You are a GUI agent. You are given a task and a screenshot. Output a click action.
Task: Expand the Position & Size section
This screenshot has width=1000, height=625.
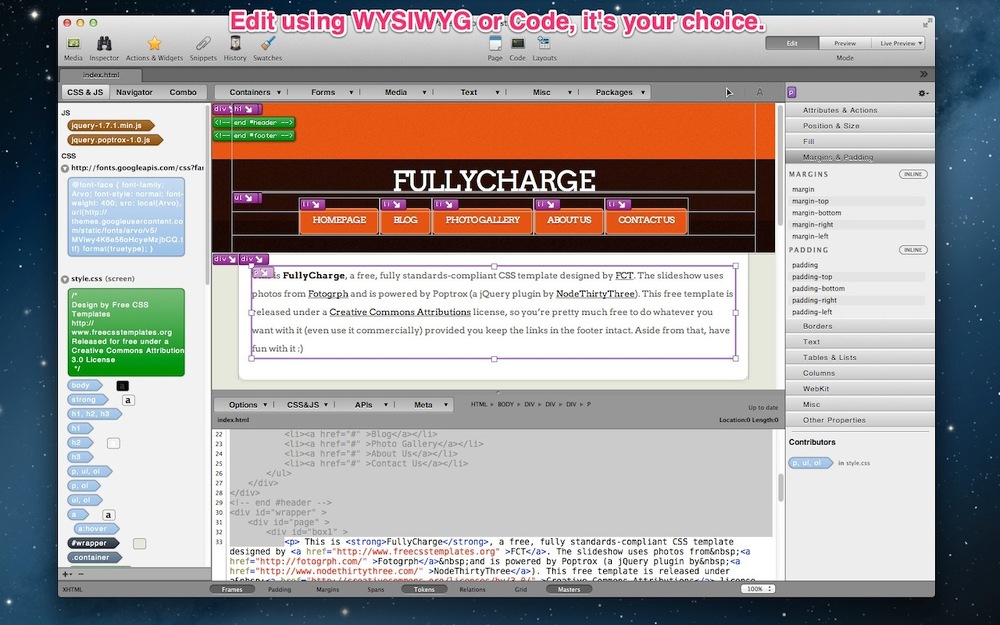pyautogui.click(x=860, y=126)
